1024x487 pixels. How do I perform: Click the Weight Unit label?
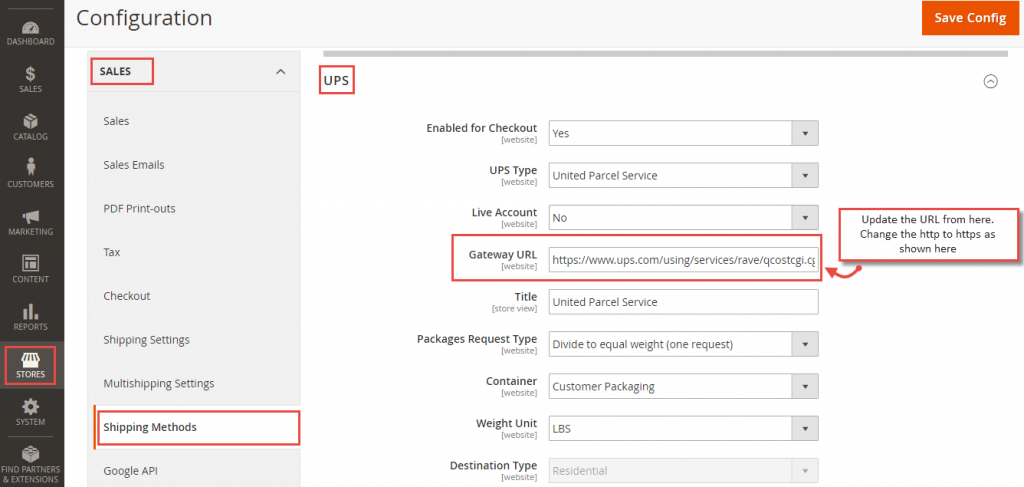[x=507, y=424]
